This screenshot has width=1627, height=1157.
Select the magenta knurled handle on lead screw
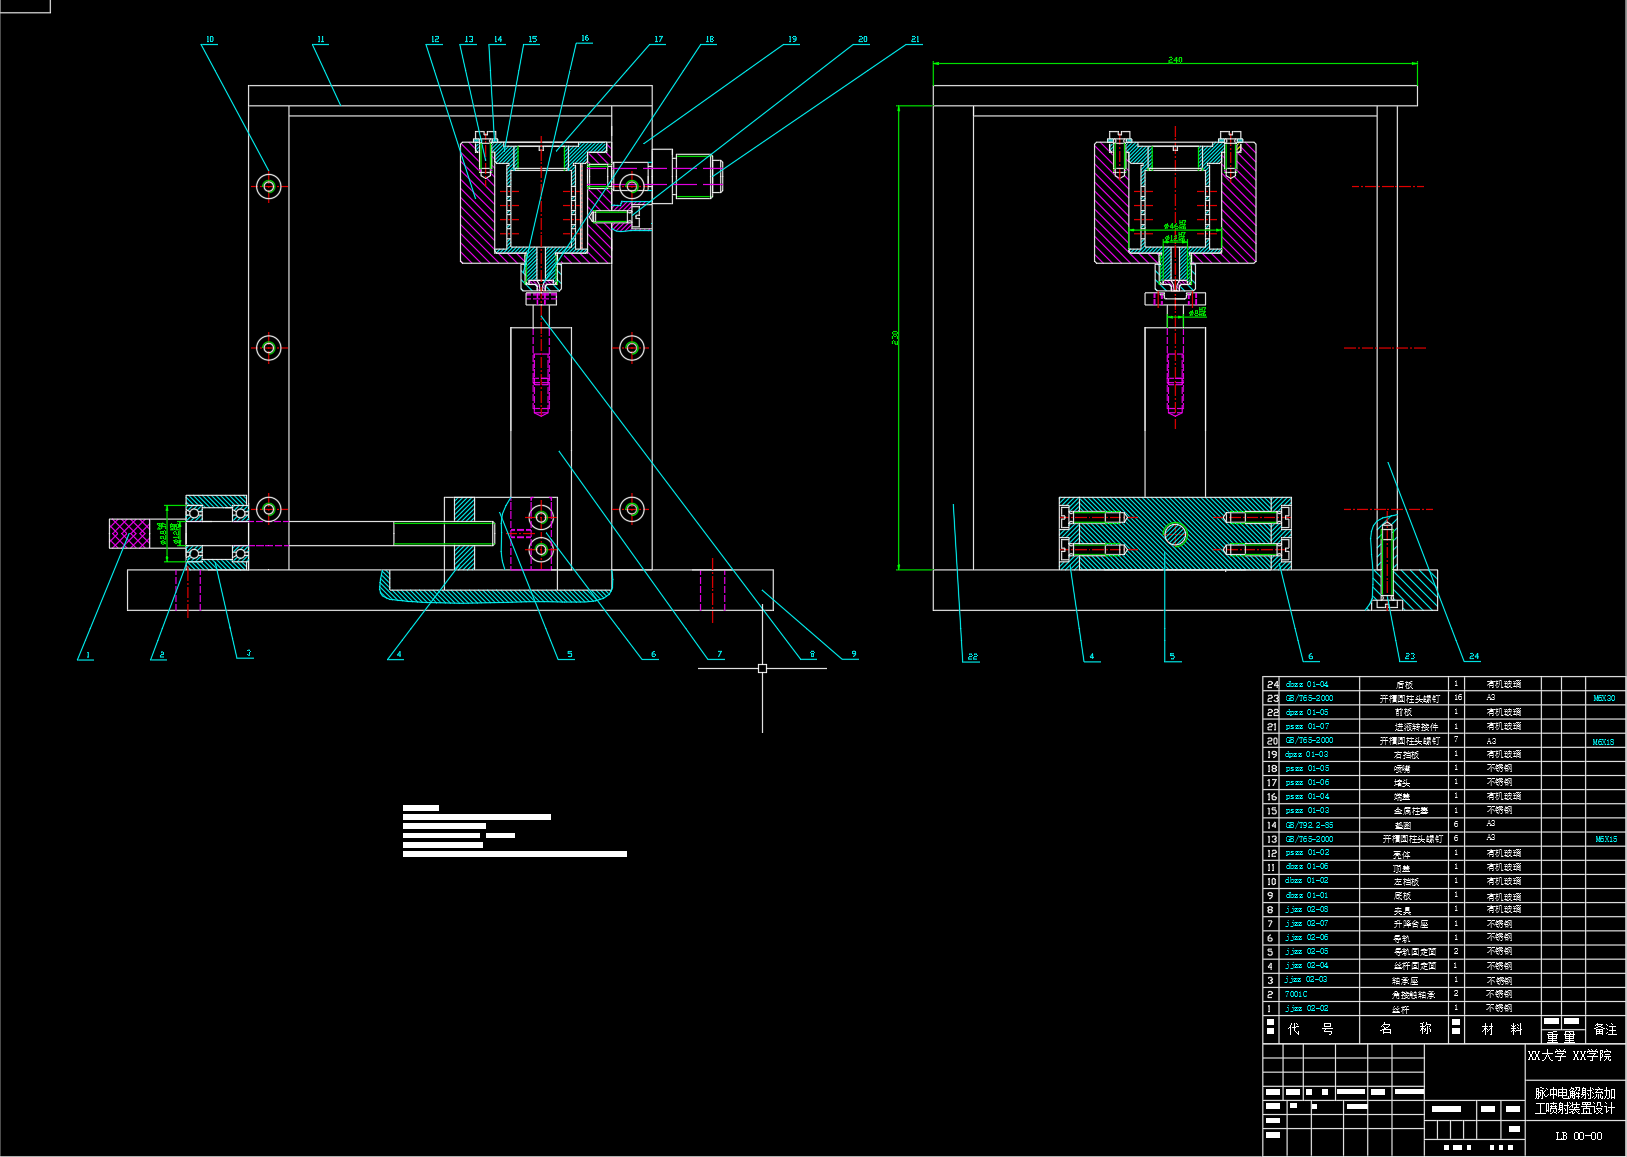click(x=129, y=533)
